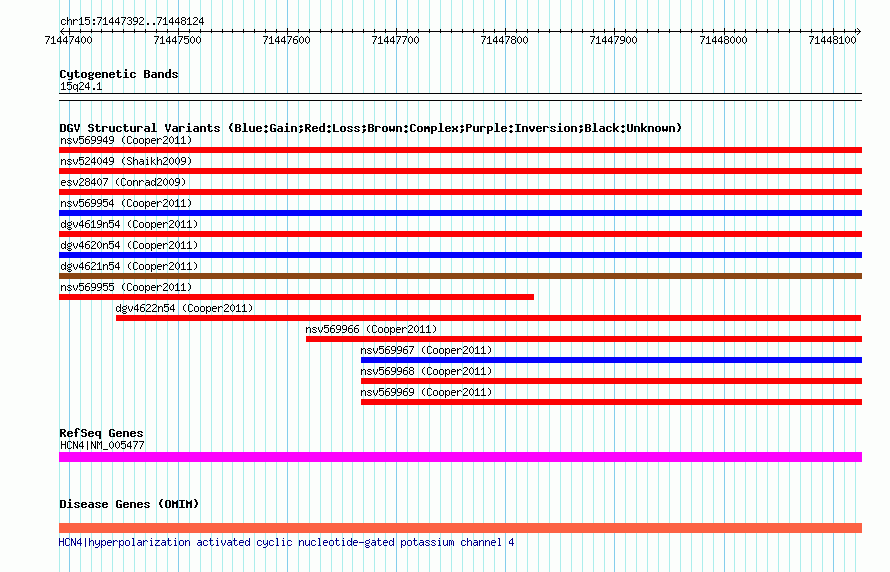Select the magenta HCN4 RefSeq gene bar

point(460,457)
